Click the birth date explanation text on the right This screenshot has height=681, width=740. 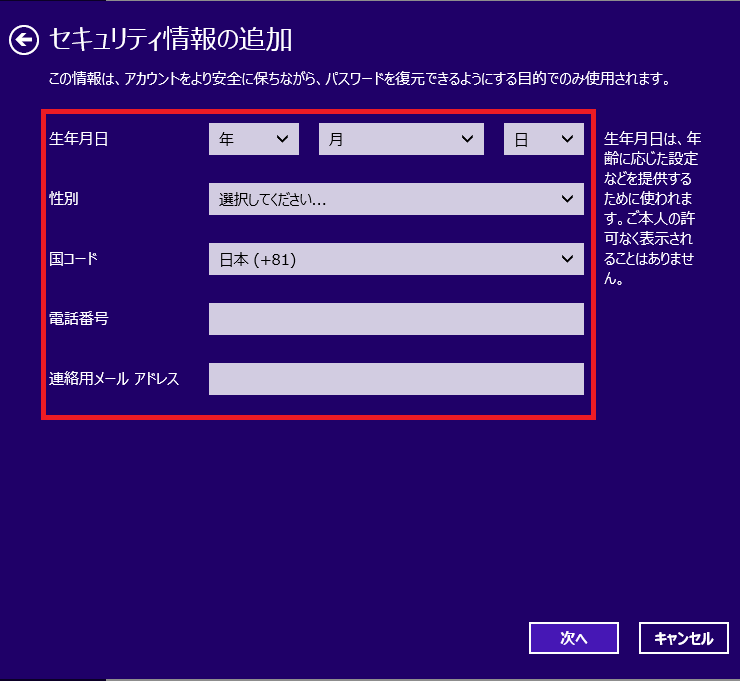click(x=652, y=208)
